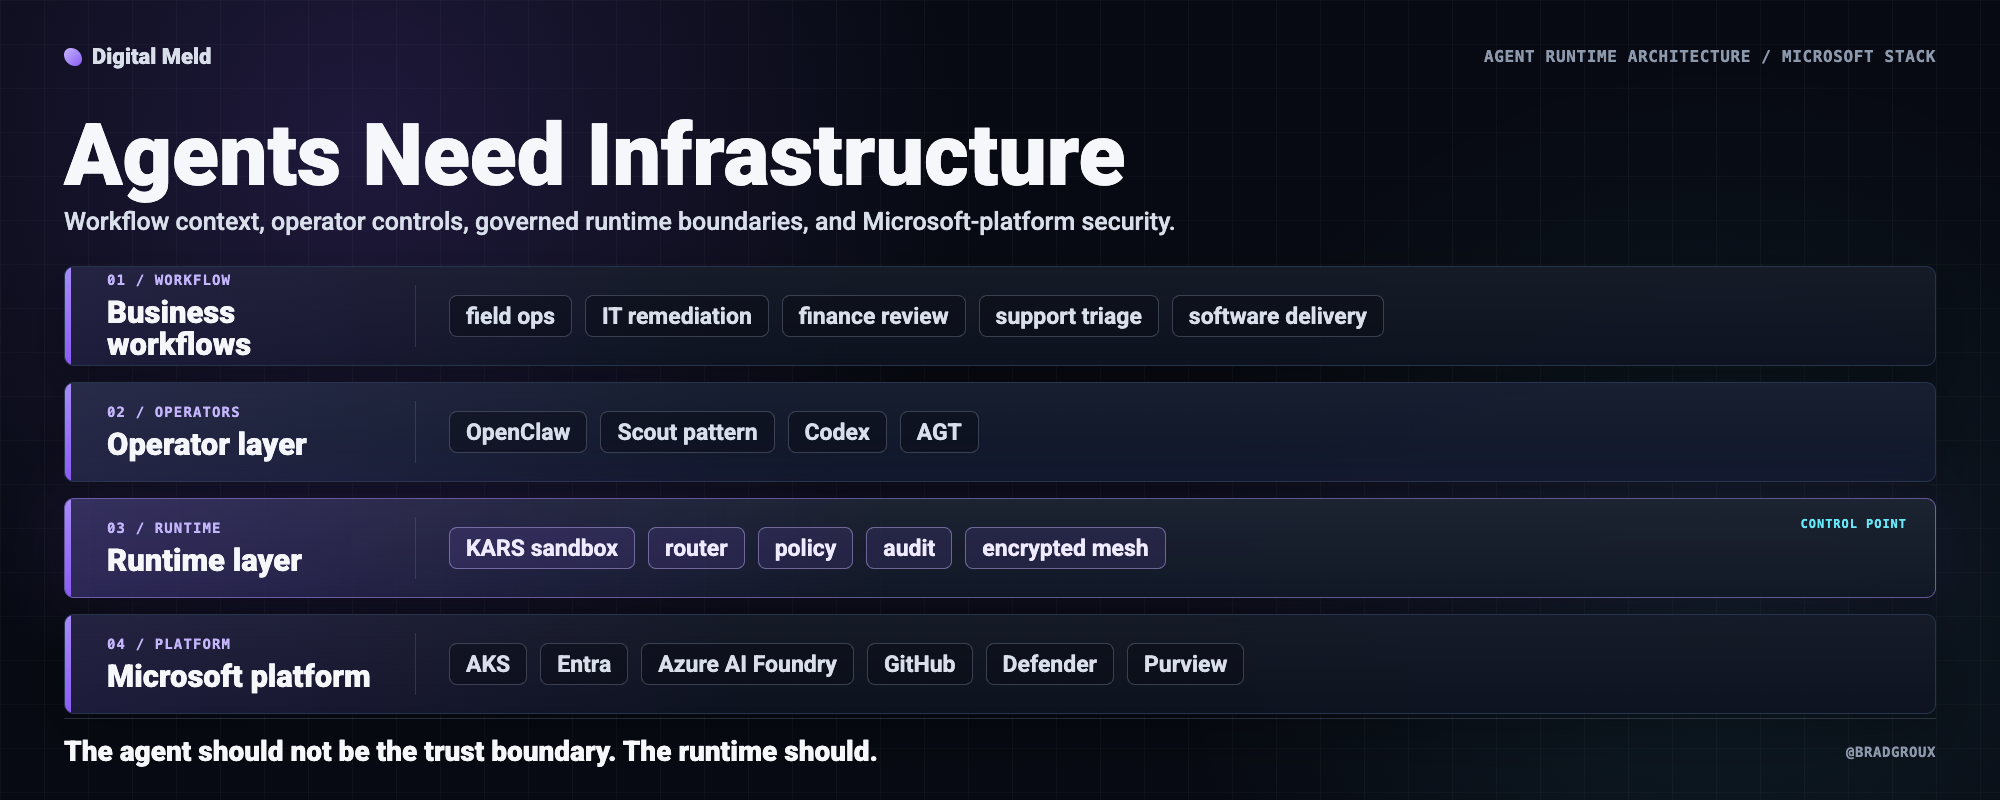
Task: Select the field ops chip
Action: coord(510,316)
